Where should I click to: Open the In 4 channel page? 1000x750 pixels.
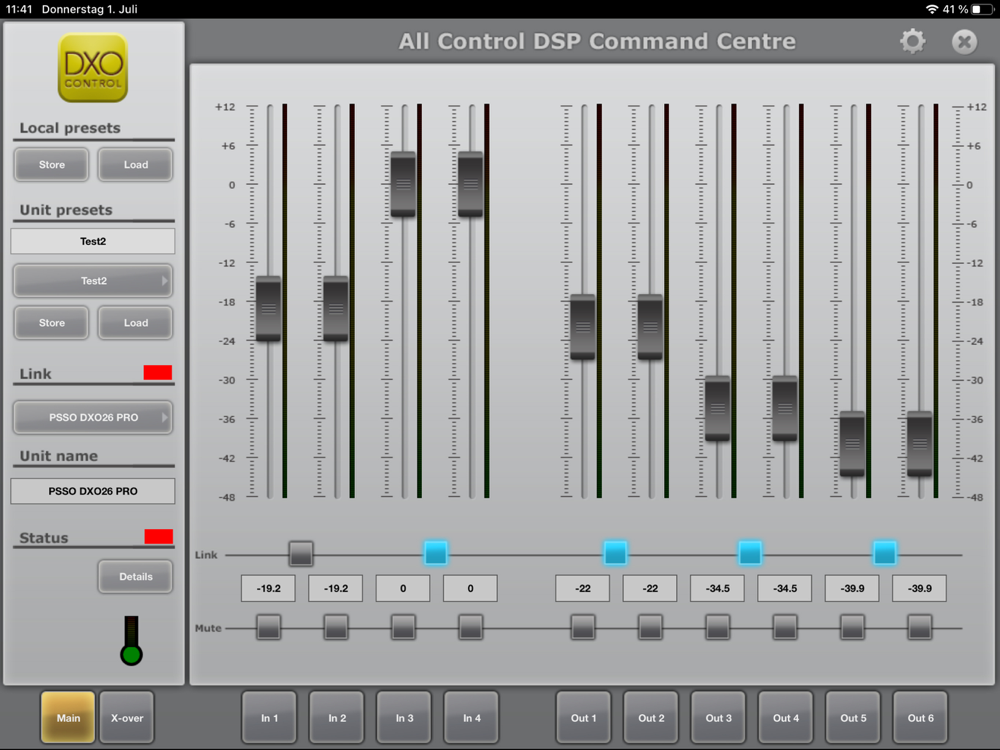[471, 717]
